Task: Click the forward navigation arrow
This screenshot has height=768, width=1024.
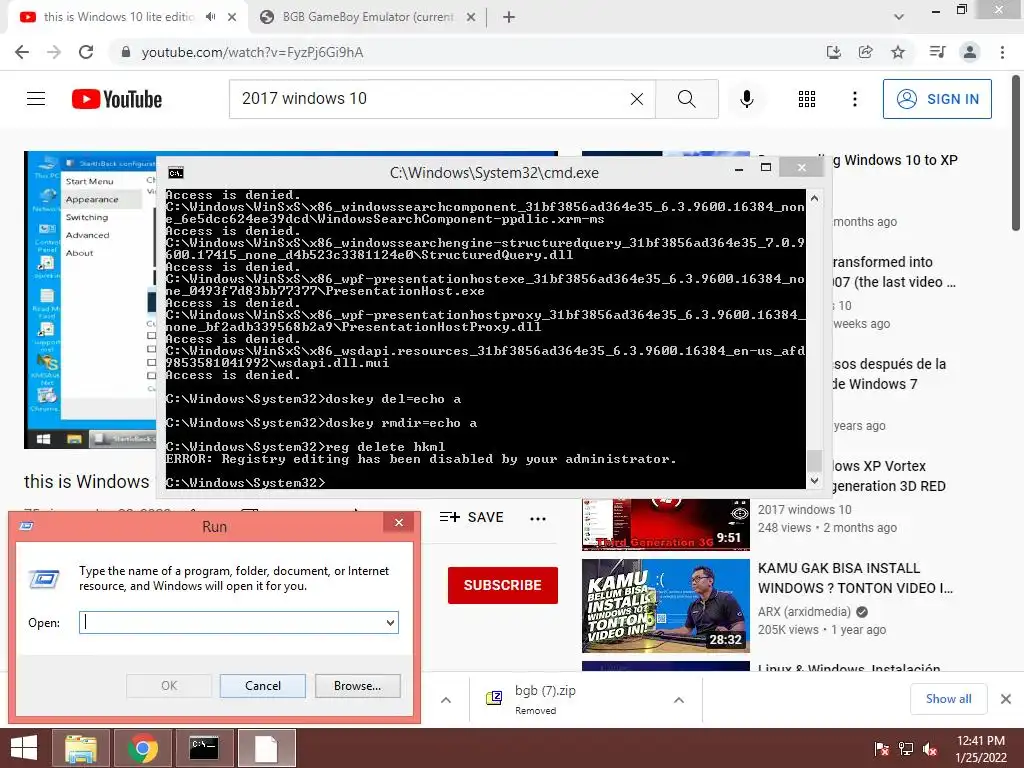Action: (x=54, y=52)
